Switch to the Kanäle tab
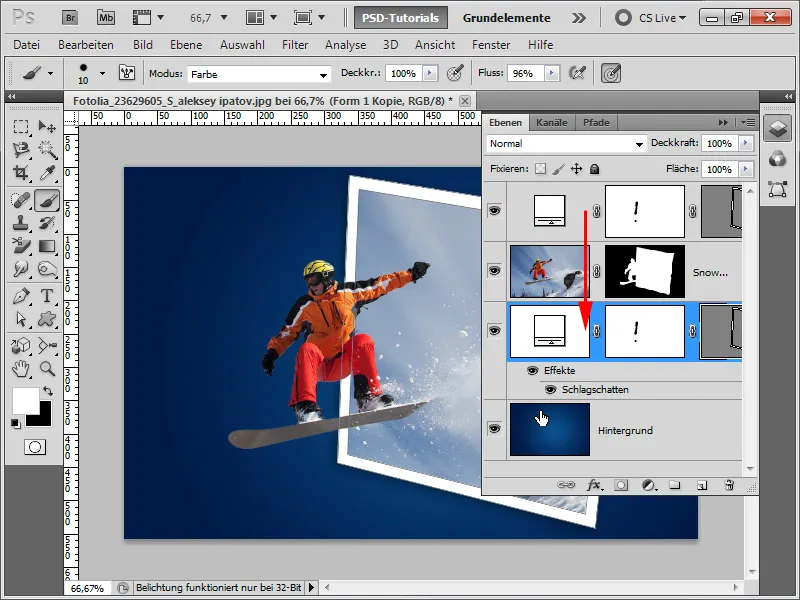The image size is (800, 600). 552,122
